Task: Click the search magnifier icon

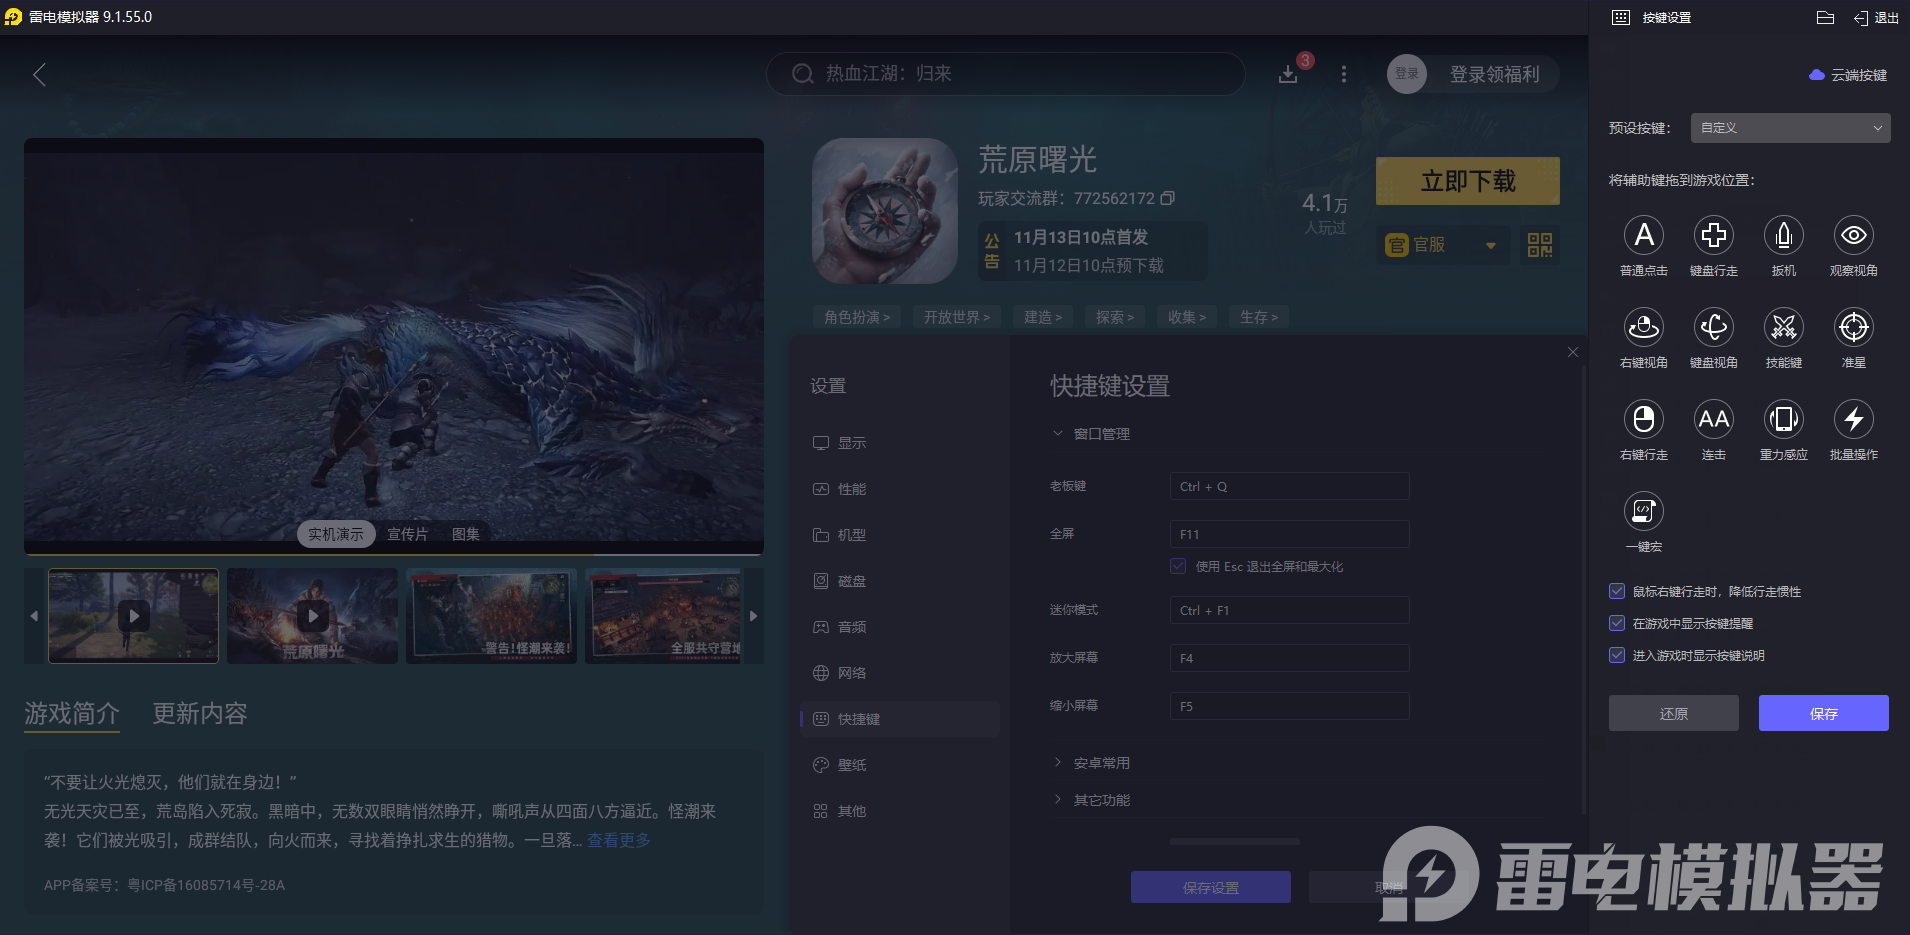Action: 802,74
